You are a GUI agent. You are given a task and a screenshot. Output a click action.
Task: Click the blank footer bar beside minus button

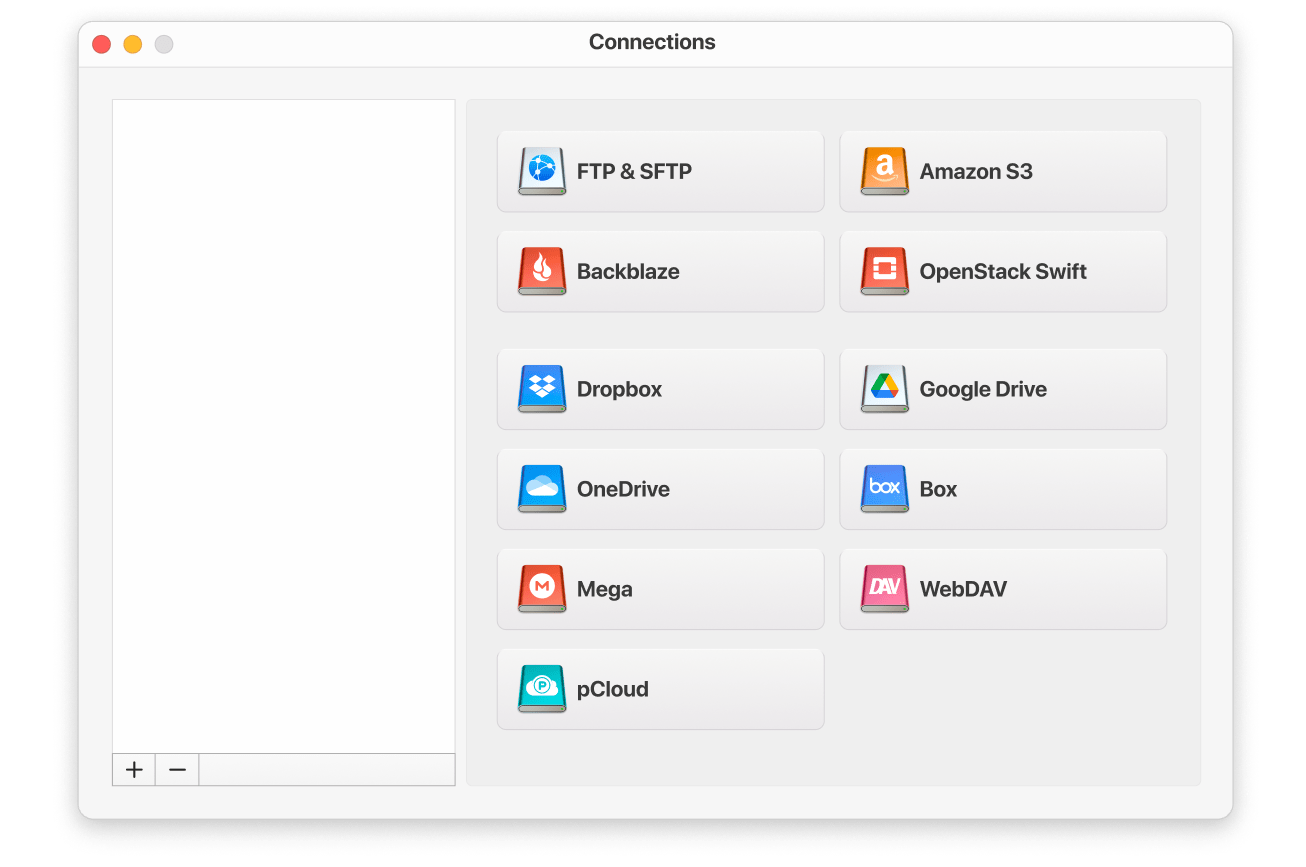[326, 770]
